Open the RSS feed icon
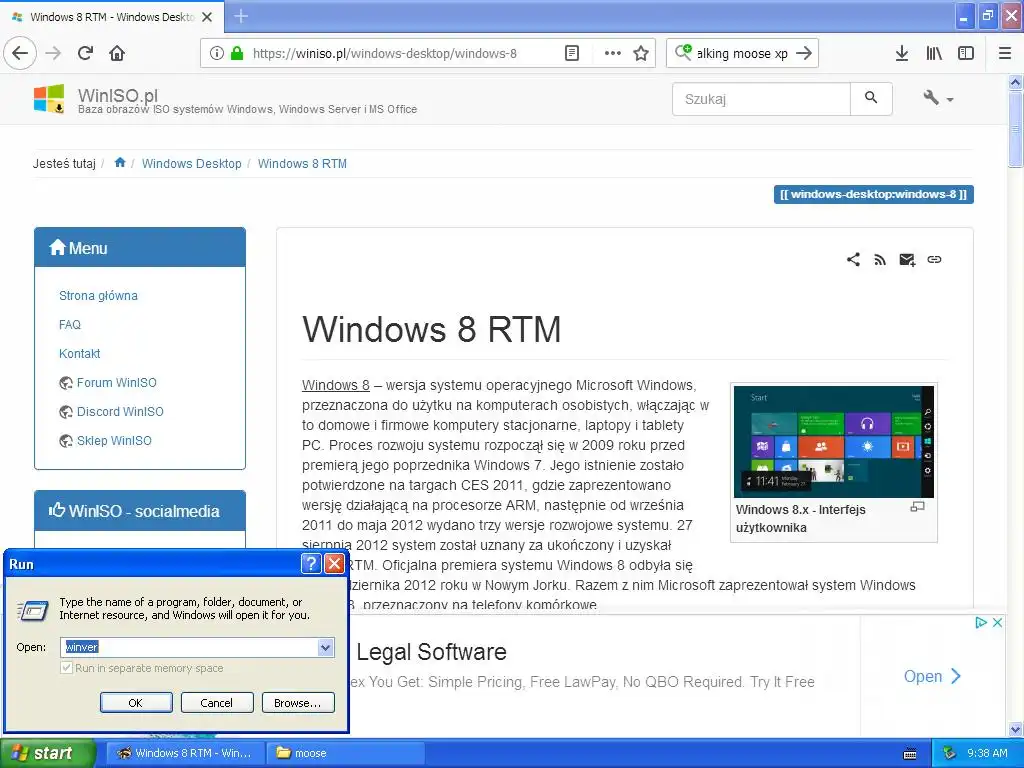The width and height of the screenshot is (1024, 768). 880,260
